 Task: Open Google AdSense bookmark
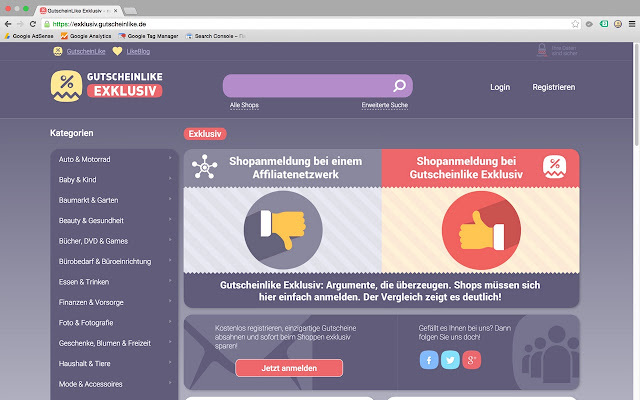pos(29,36)
